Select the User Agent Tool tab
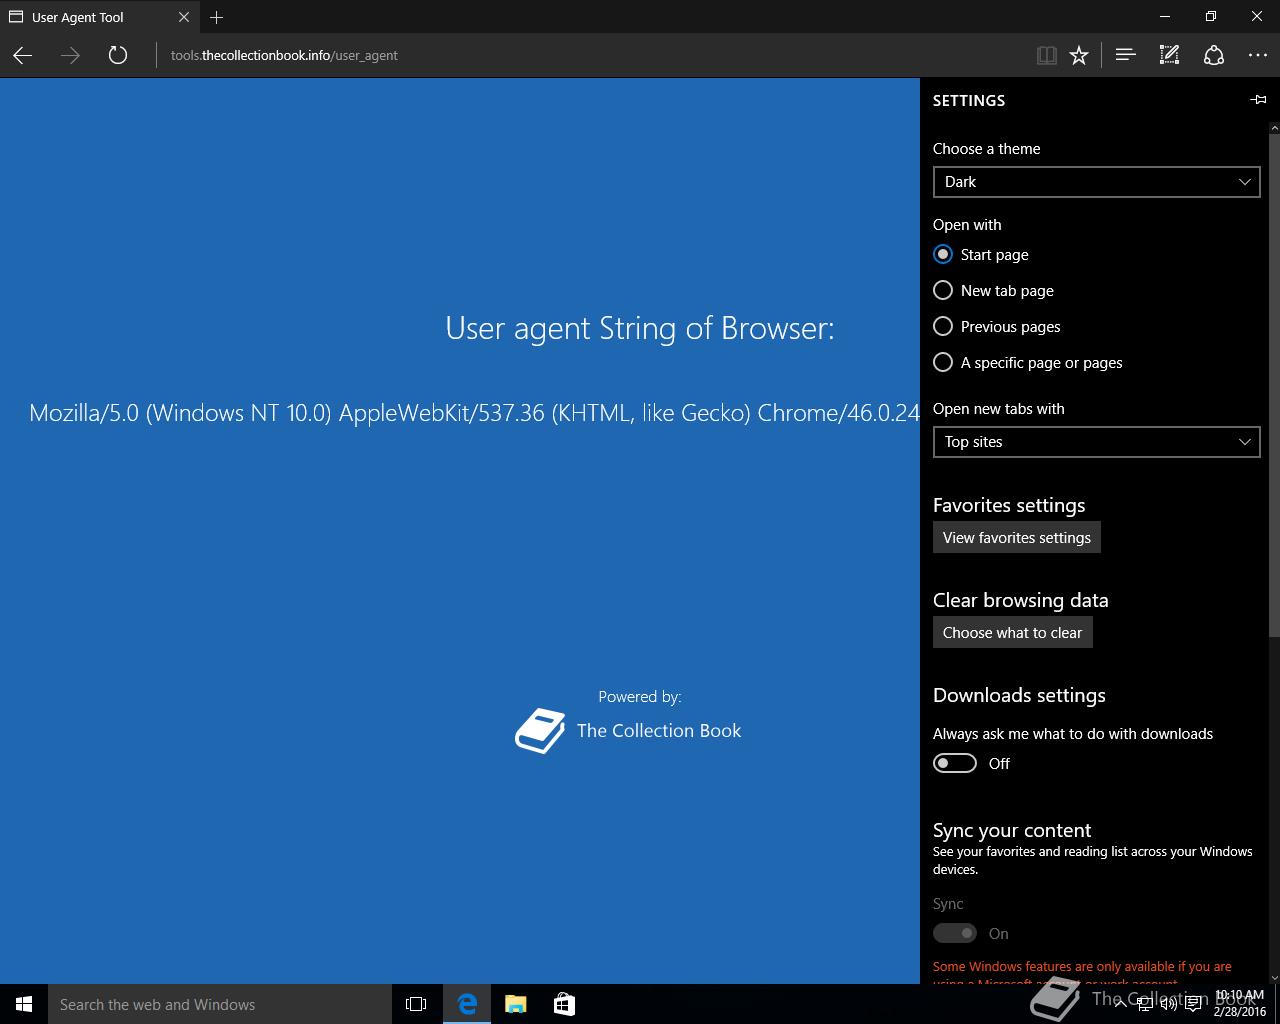 point(99,17)
